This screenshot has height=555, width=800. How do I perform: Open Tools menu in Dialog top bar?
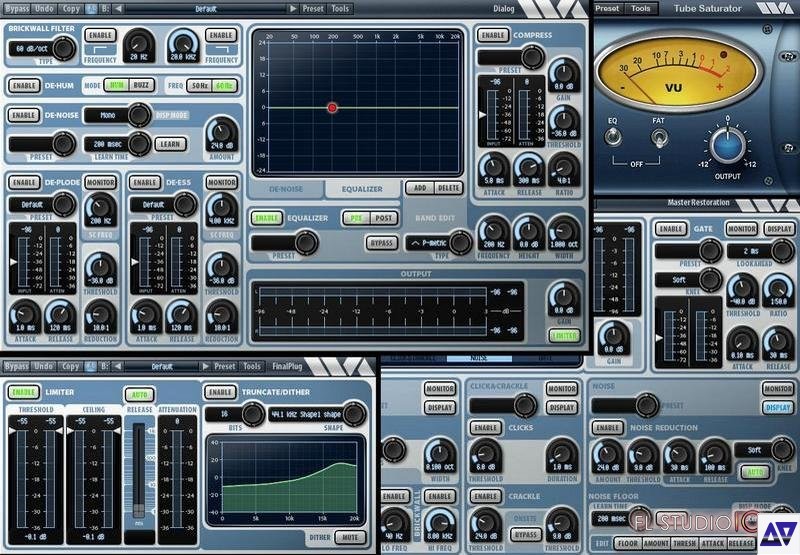pyautogui.click(x=340, y=9)
